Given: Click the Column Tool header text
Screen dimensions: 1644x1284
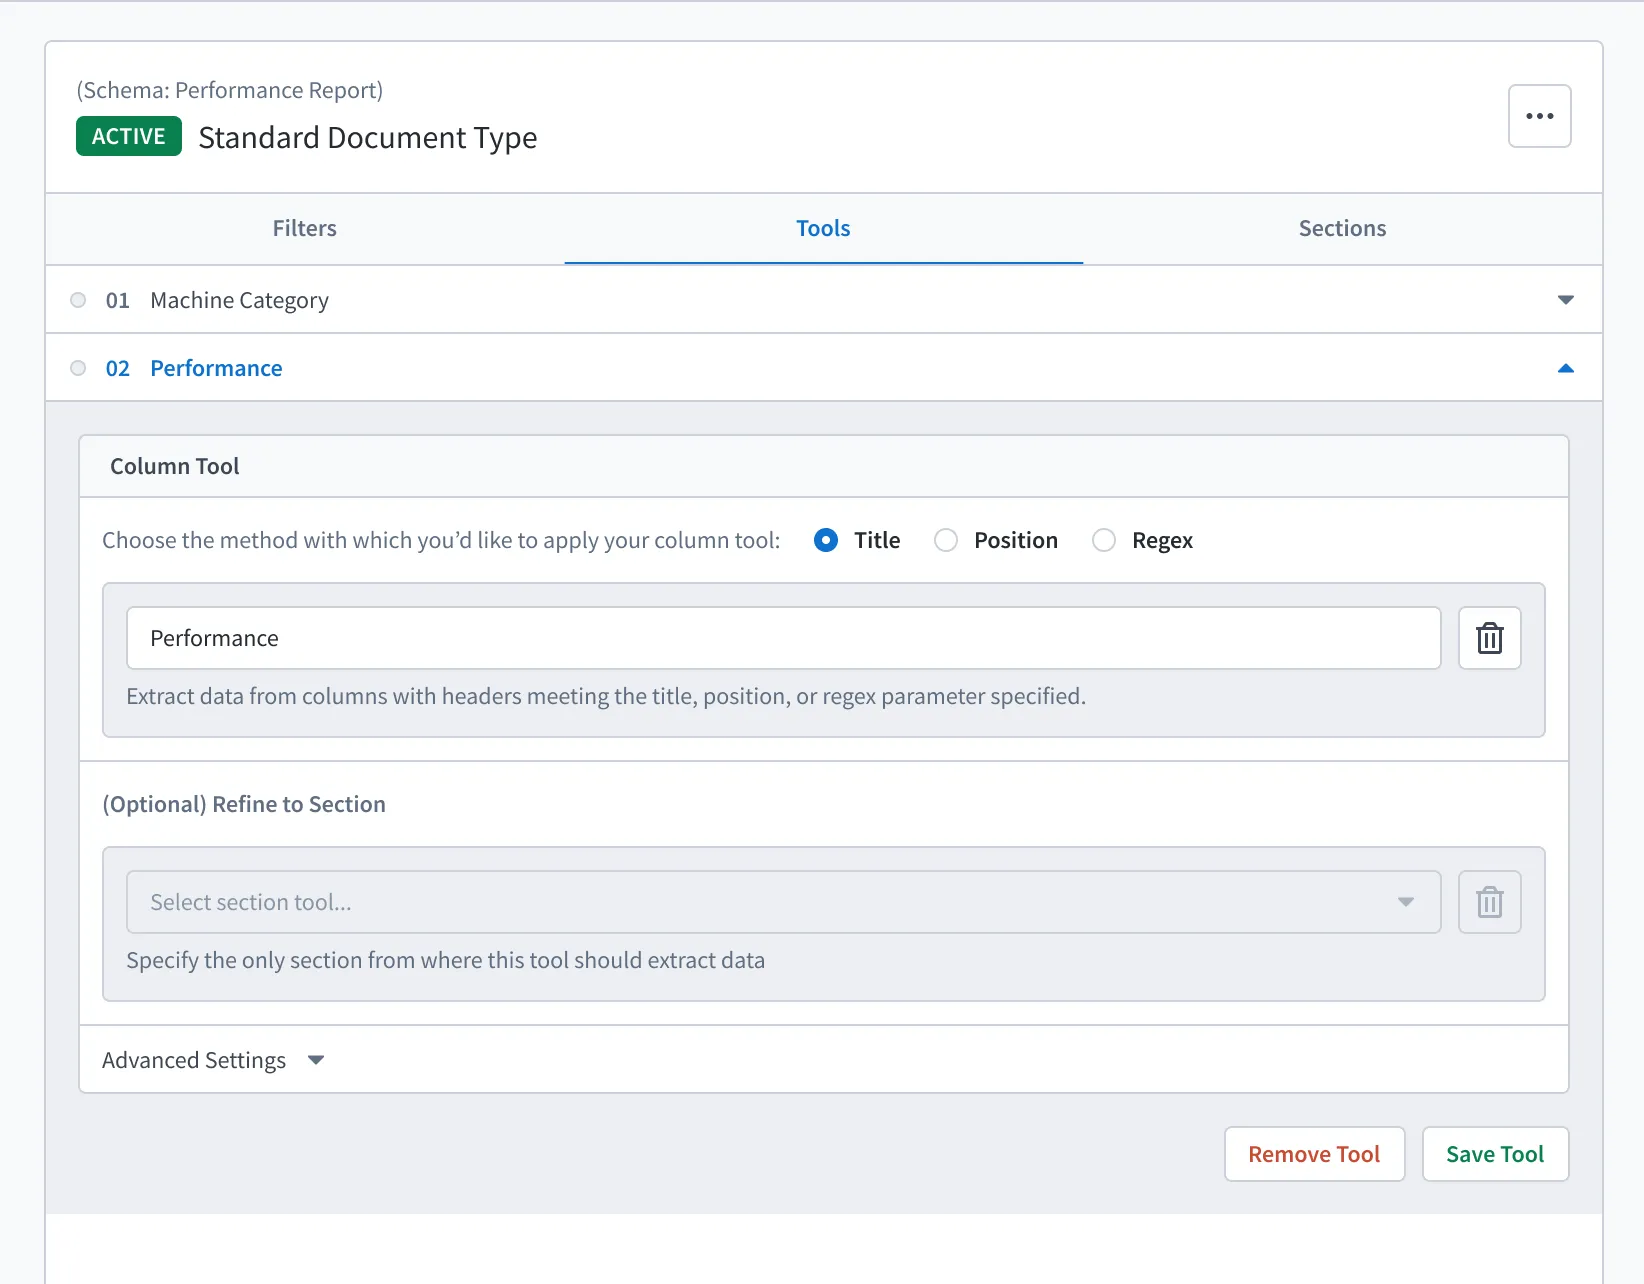Looking at the screenshot, I should (174, 466).
